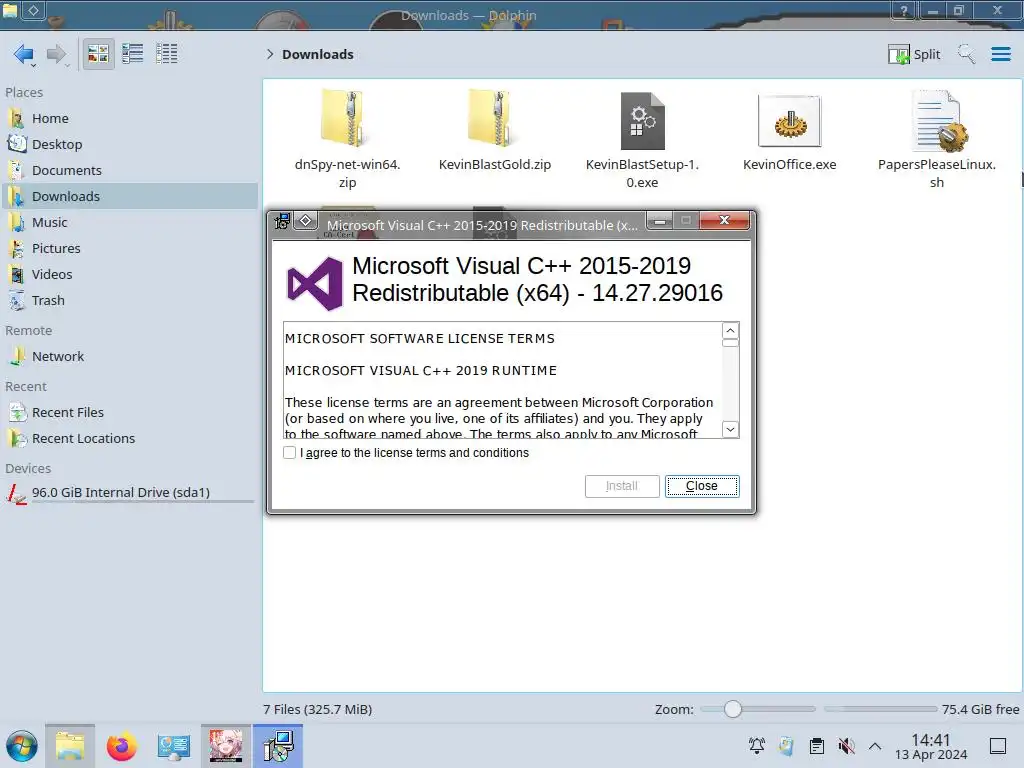The image size is (1024, 768).
Task: Open Desktop in Places panel
Action: pyautogui.click(x=129, y=144)
